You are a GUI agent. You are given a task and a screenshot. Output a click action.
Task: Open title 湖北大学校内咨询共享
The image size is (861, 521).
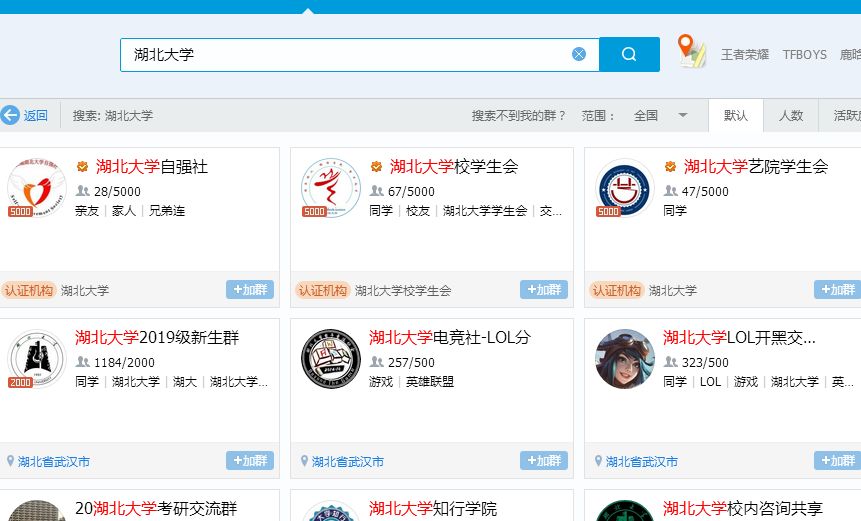(x=743, y=508)
